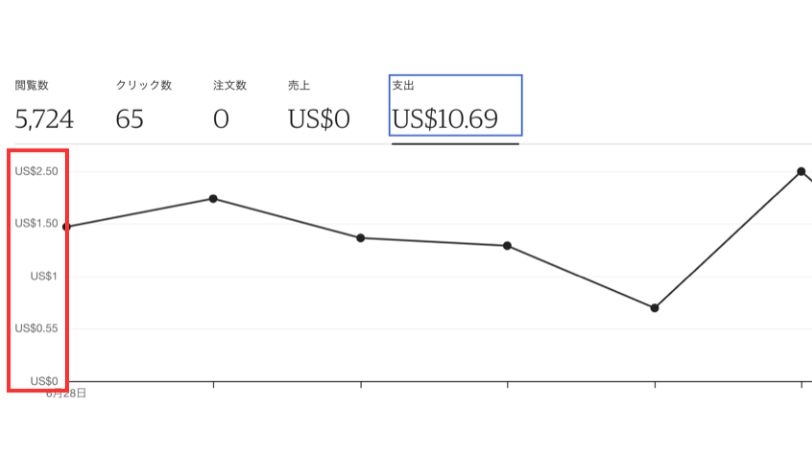
Task: Click the x-axis tick below the lowest point
Action: tap(655, 384)
